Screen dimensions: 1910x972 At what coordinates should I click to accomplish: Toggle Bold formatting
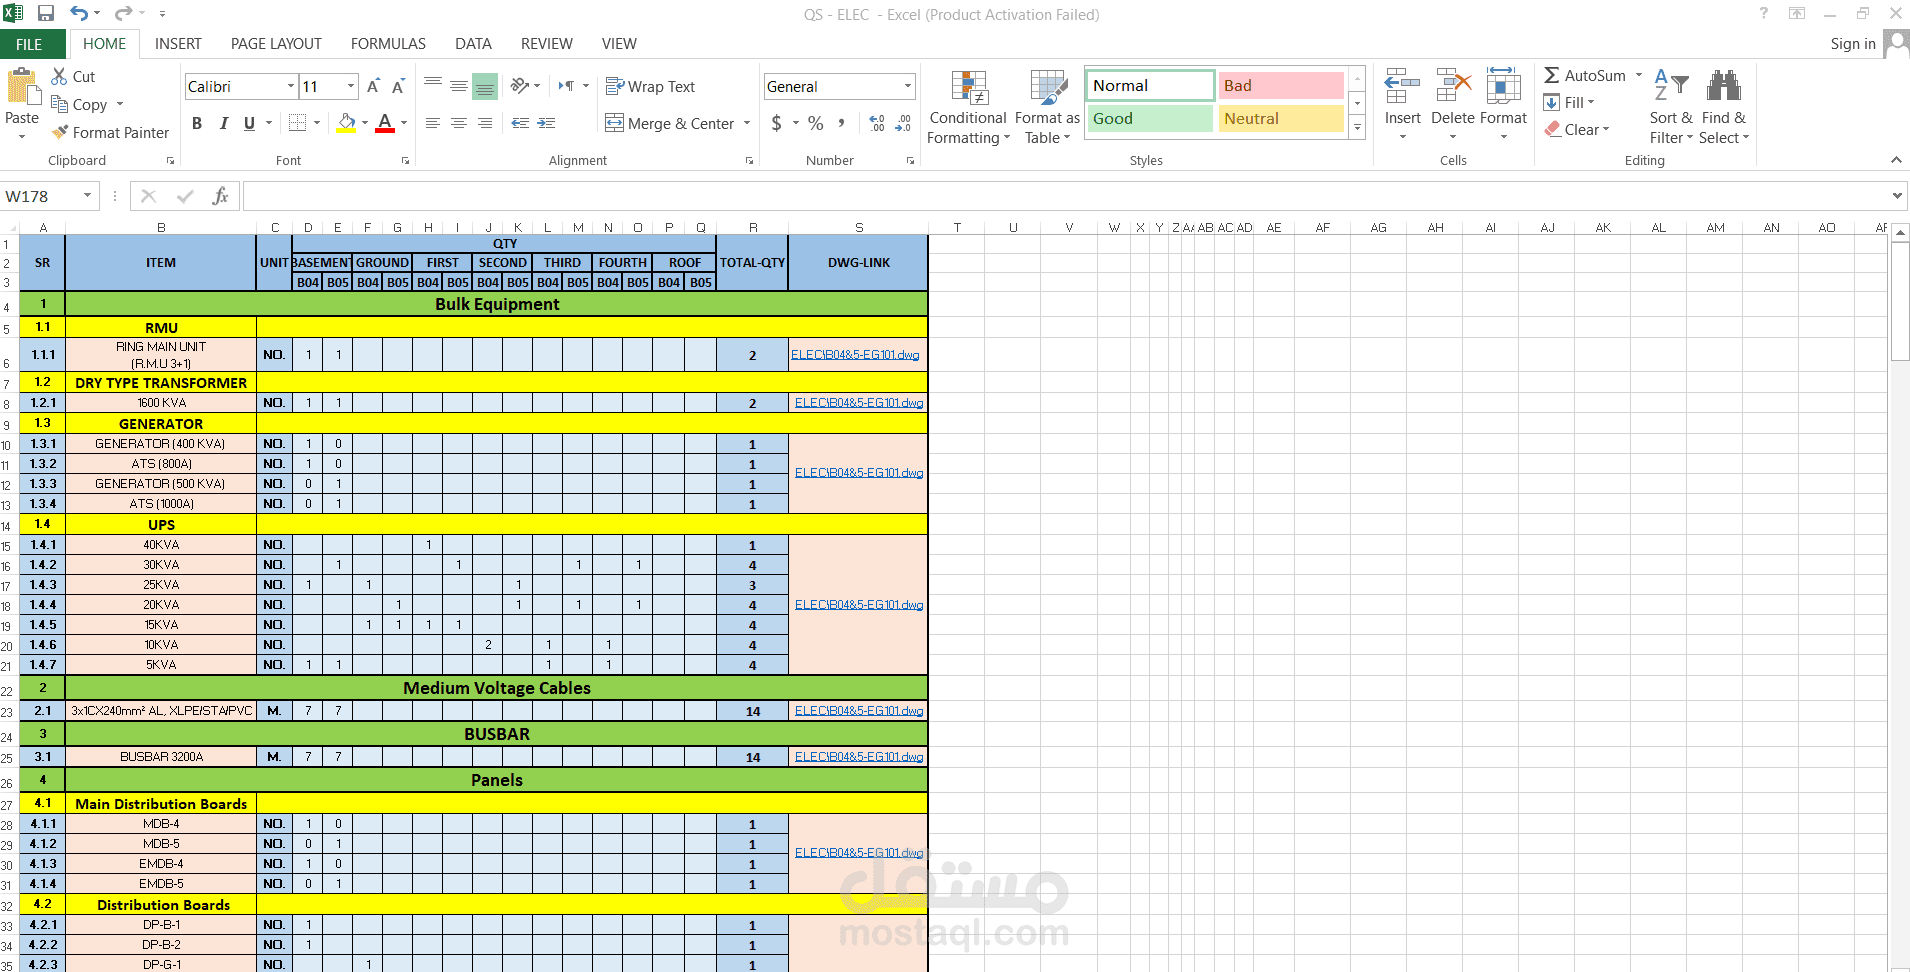click(197, 123)
